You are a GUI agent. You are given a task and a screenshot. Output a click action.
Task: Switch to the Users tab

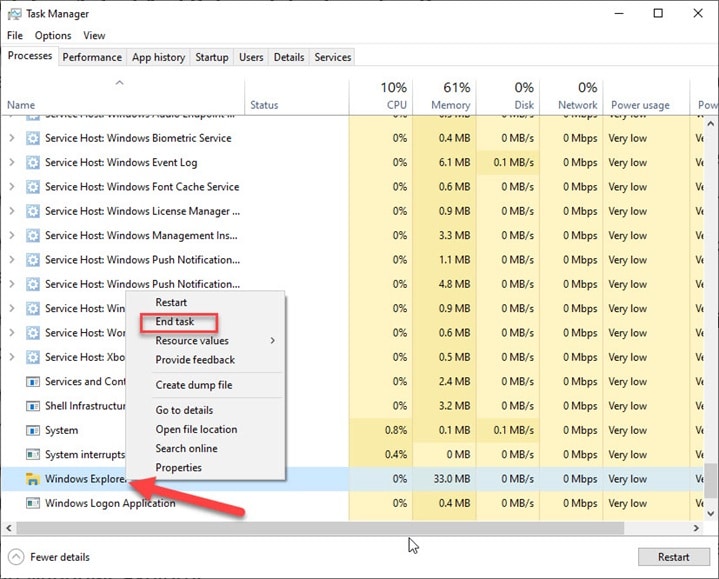click(x=251, y=57)
